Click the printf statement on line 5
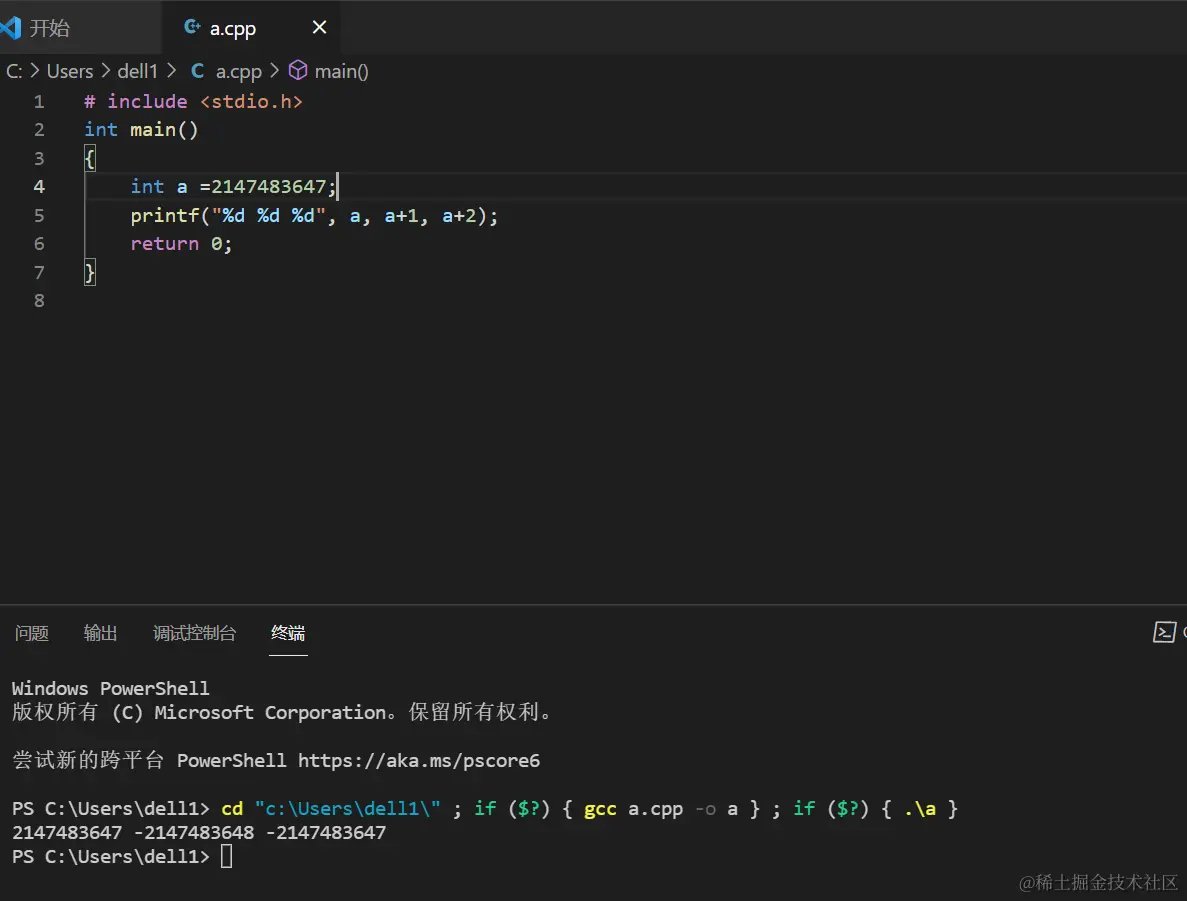Image resolution: width=1187 pixels, height=901 pixels. tap(314, 216)
